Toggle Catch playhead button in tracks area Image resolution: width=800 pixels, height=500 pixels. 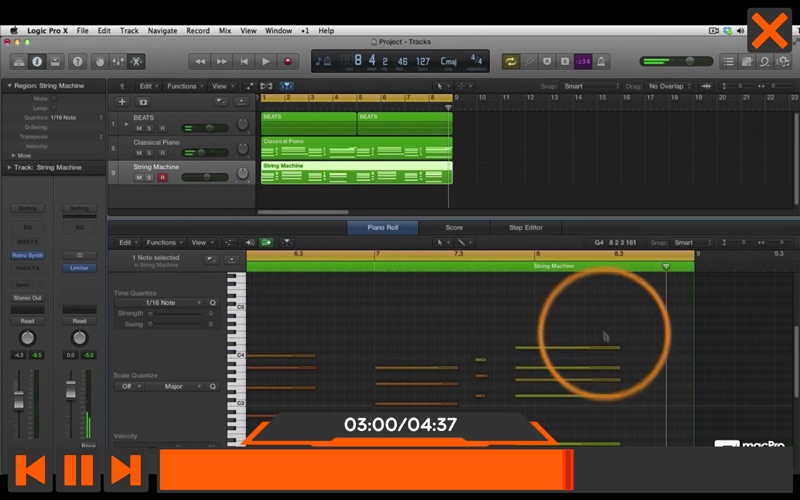[x=286, y=86]
